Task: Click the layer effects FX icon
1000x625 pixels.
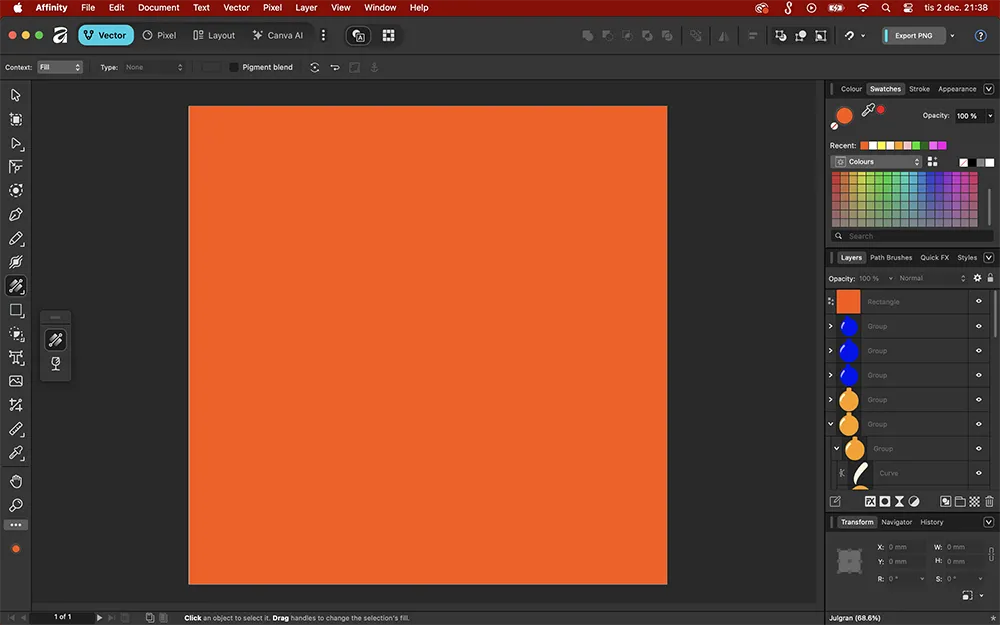Action: (870, 501)
